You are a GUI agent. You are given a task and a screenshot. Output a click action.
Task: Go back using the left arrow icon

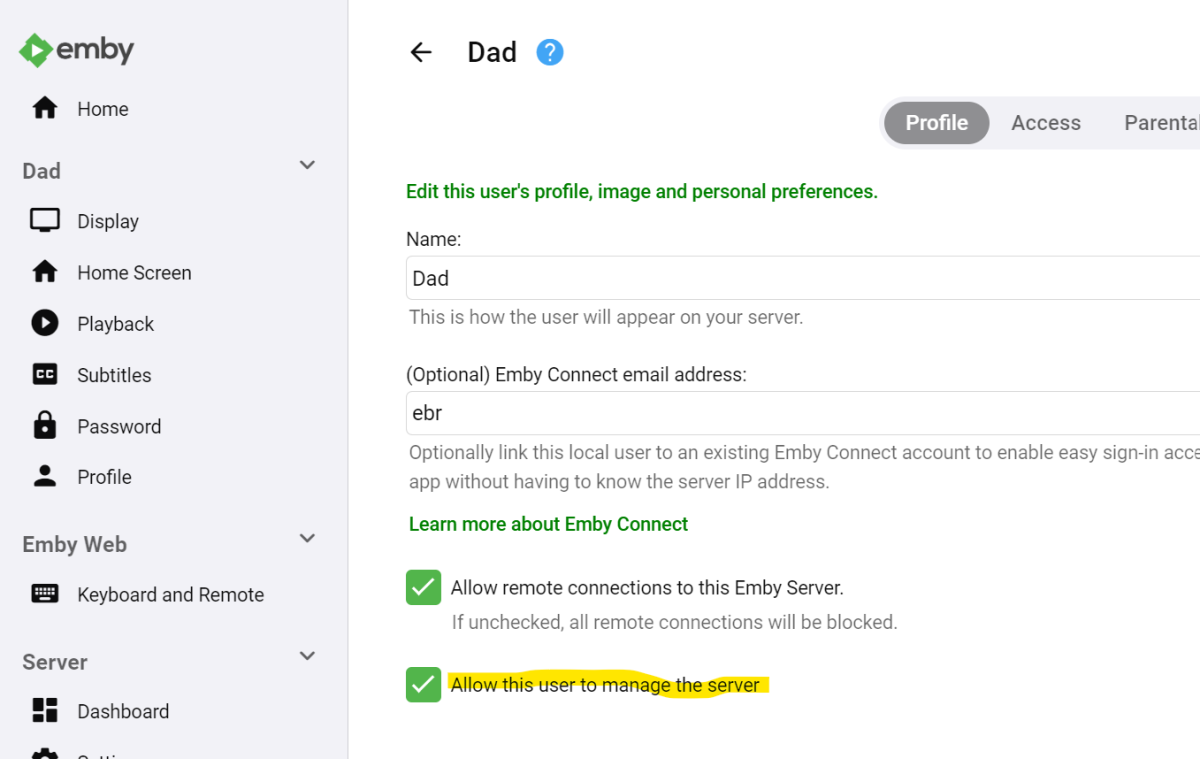(421, 53)
